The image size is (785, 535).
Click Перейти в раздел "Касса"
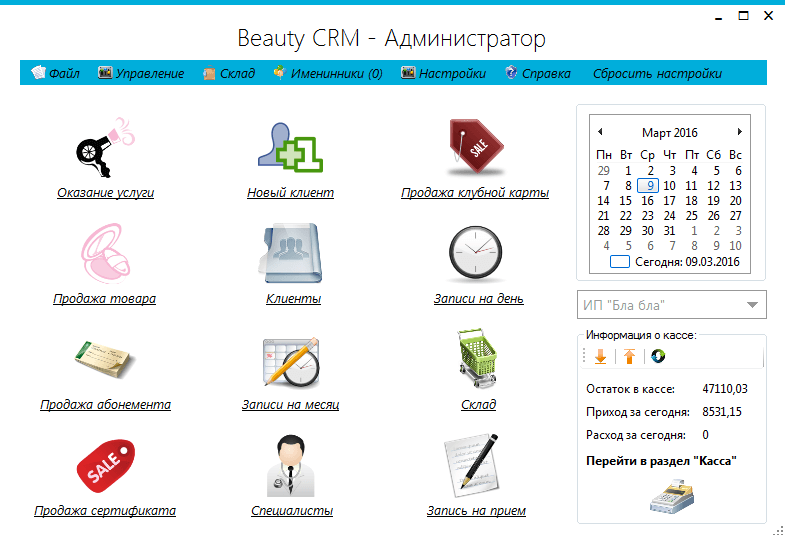click(x=661, y=461)
